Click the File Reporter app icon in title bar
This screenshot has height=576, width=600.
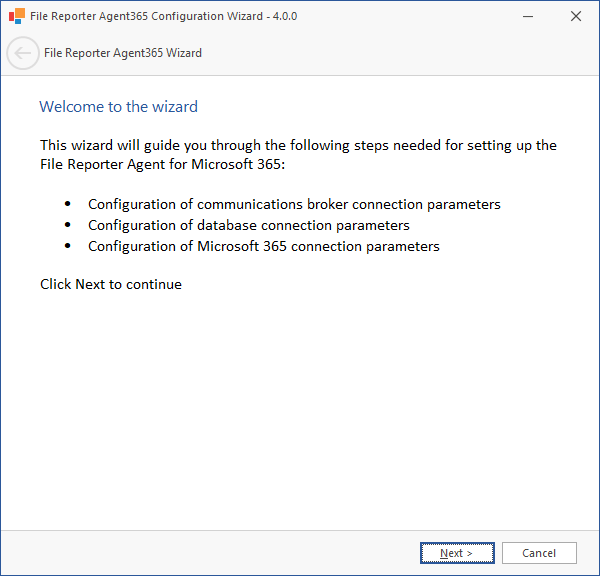[17, 16]
